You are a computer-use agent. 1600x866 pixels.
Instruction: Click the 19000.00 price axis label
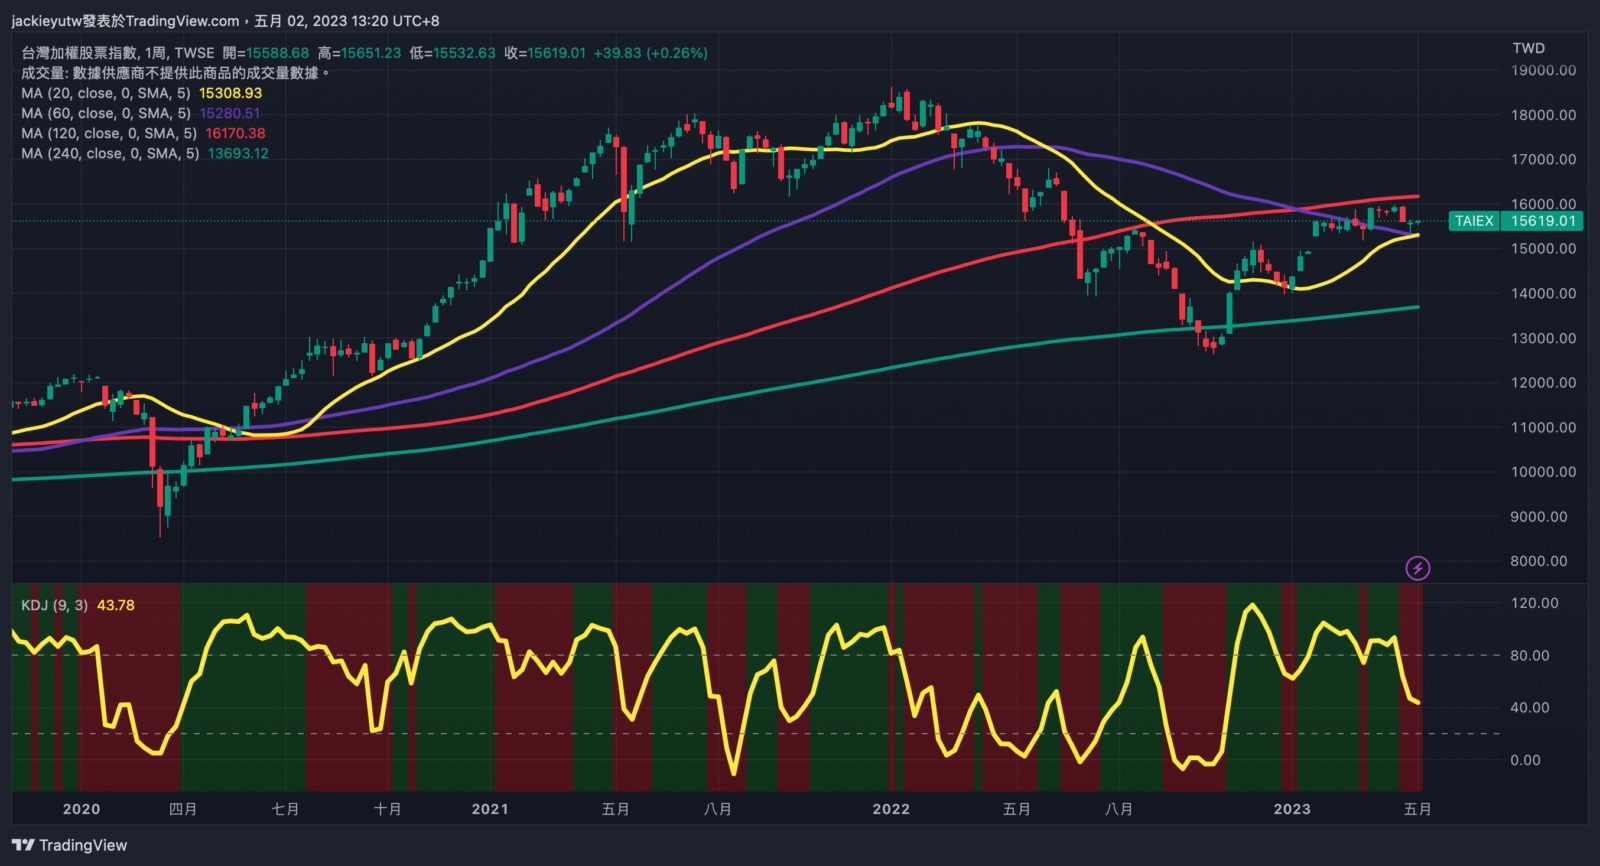(1543, 70)
